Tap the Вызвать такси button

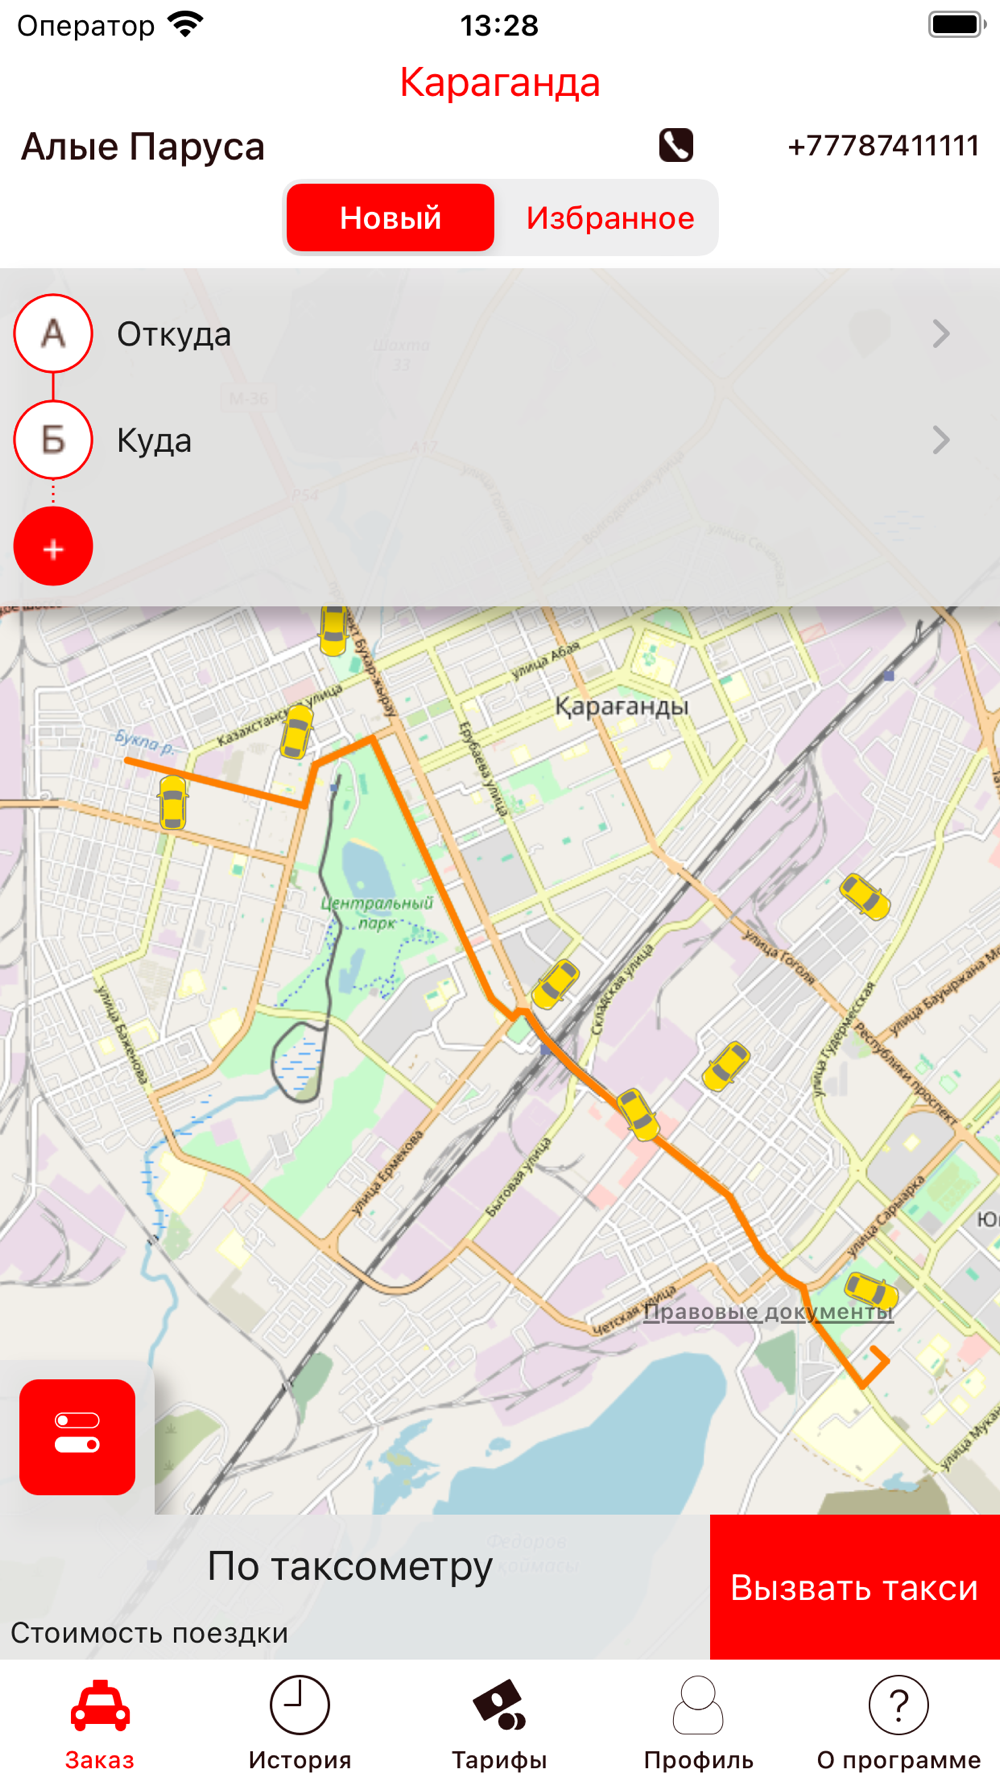coord(855,1587)
